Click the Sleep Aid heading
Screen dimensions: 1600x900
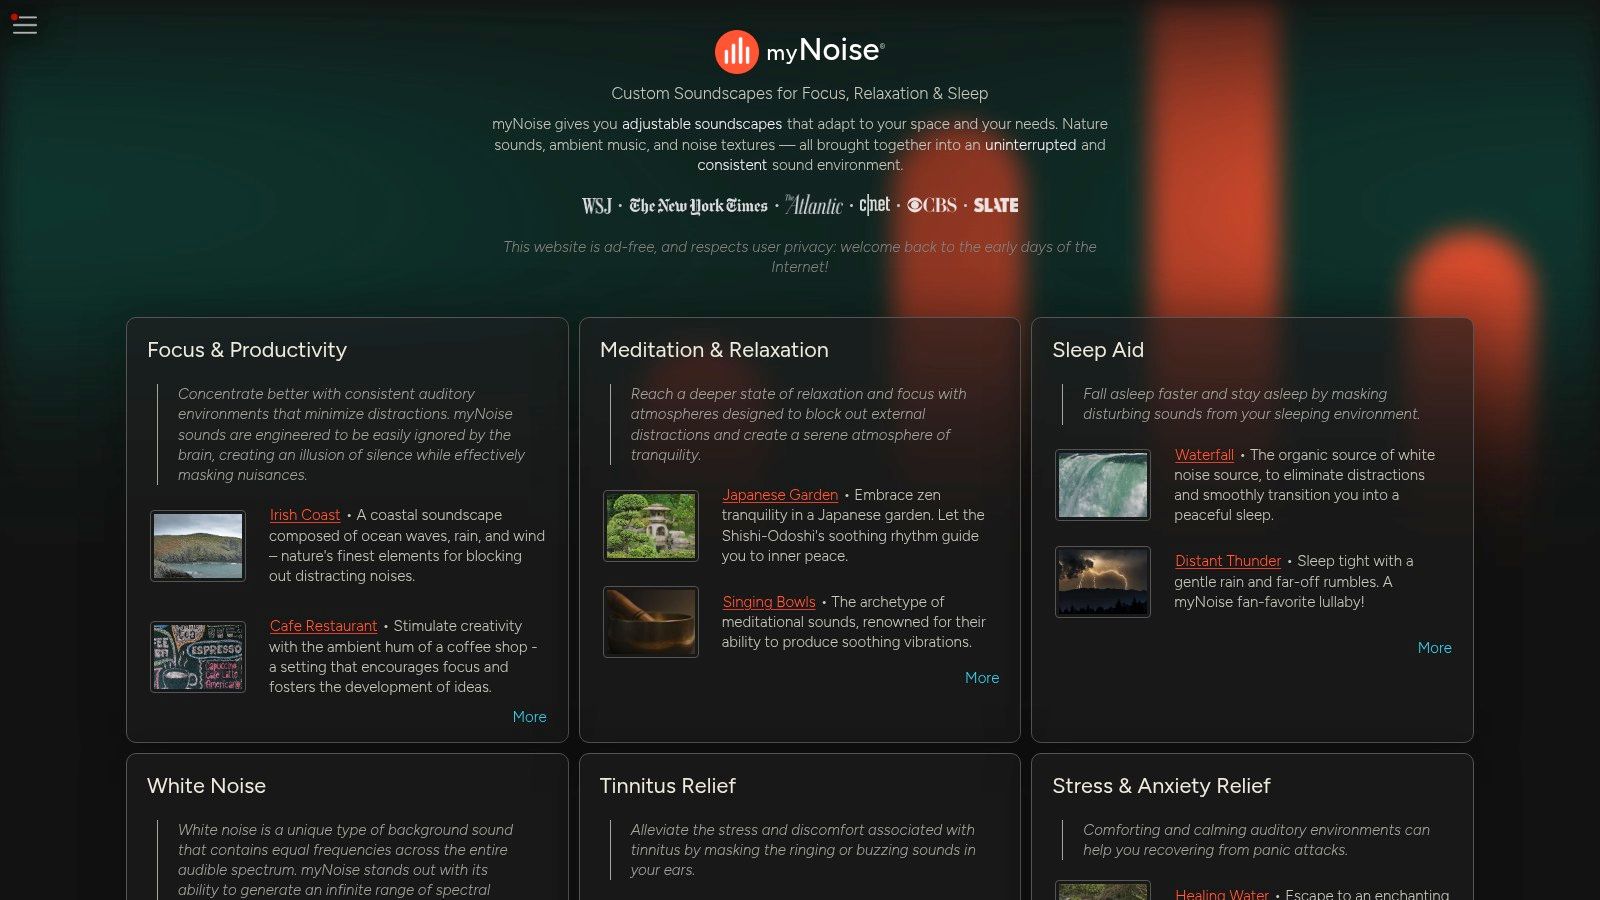point(1098,350)
